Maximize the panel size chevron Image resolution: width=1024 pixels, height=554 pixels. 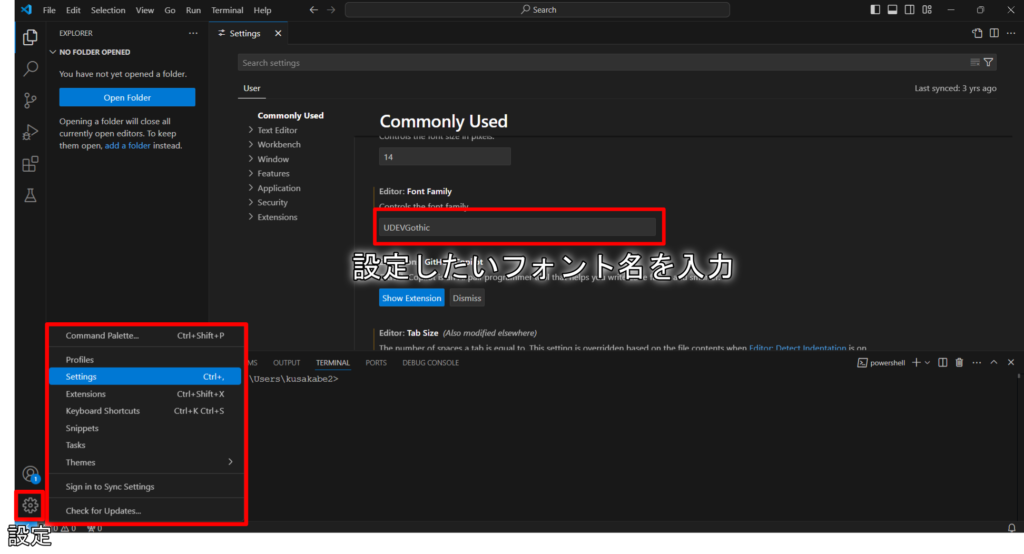click(x=994, y=363)
